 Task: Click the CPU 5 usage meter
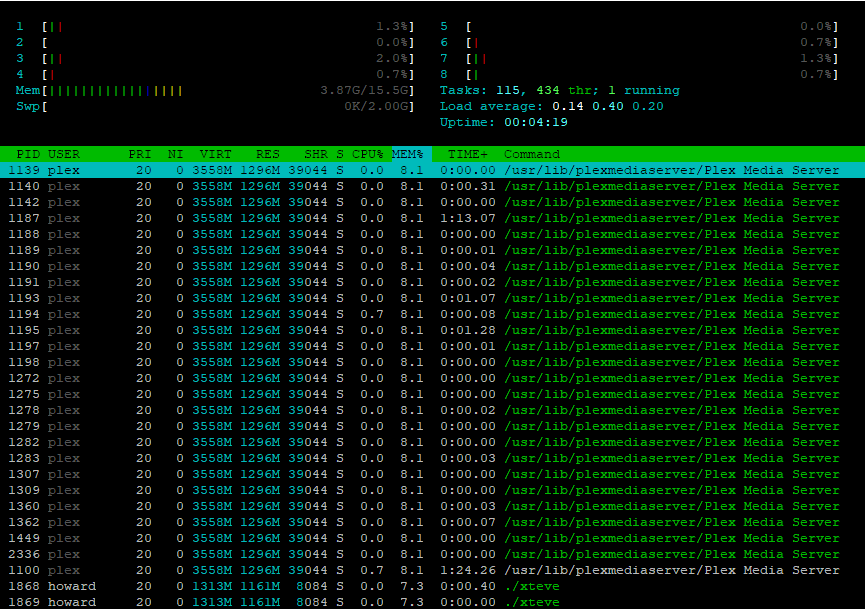[639, 26]
